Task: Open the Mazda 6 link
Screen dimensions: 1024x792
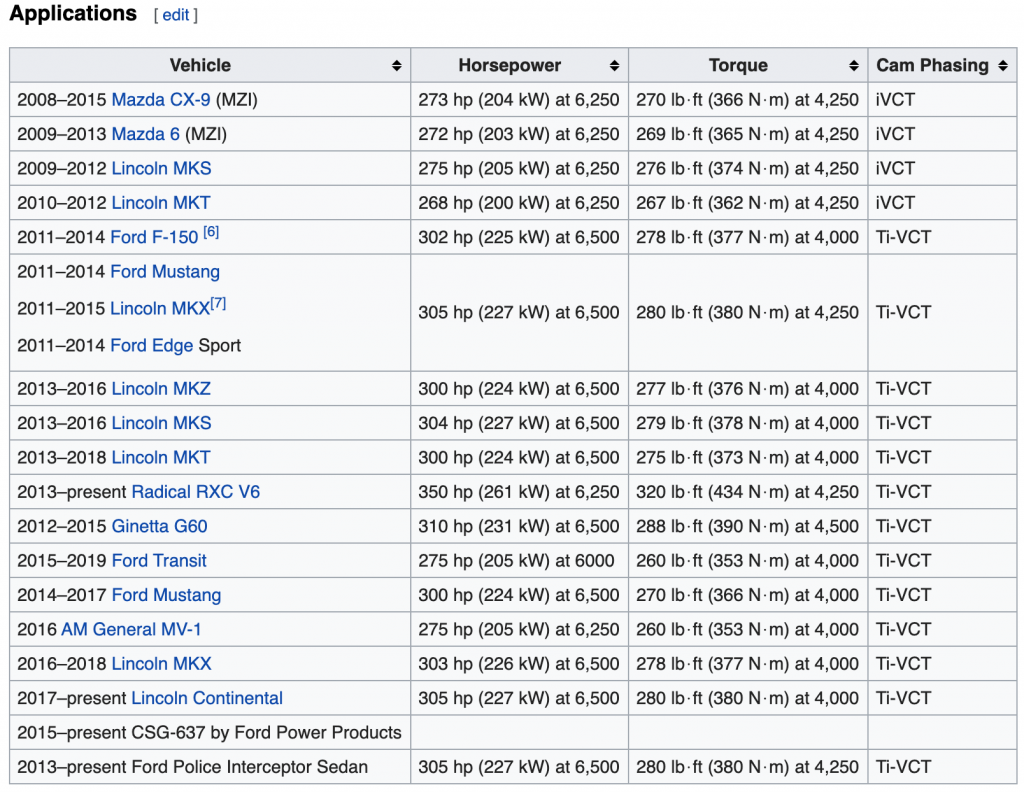Action: tap(146, 135)
